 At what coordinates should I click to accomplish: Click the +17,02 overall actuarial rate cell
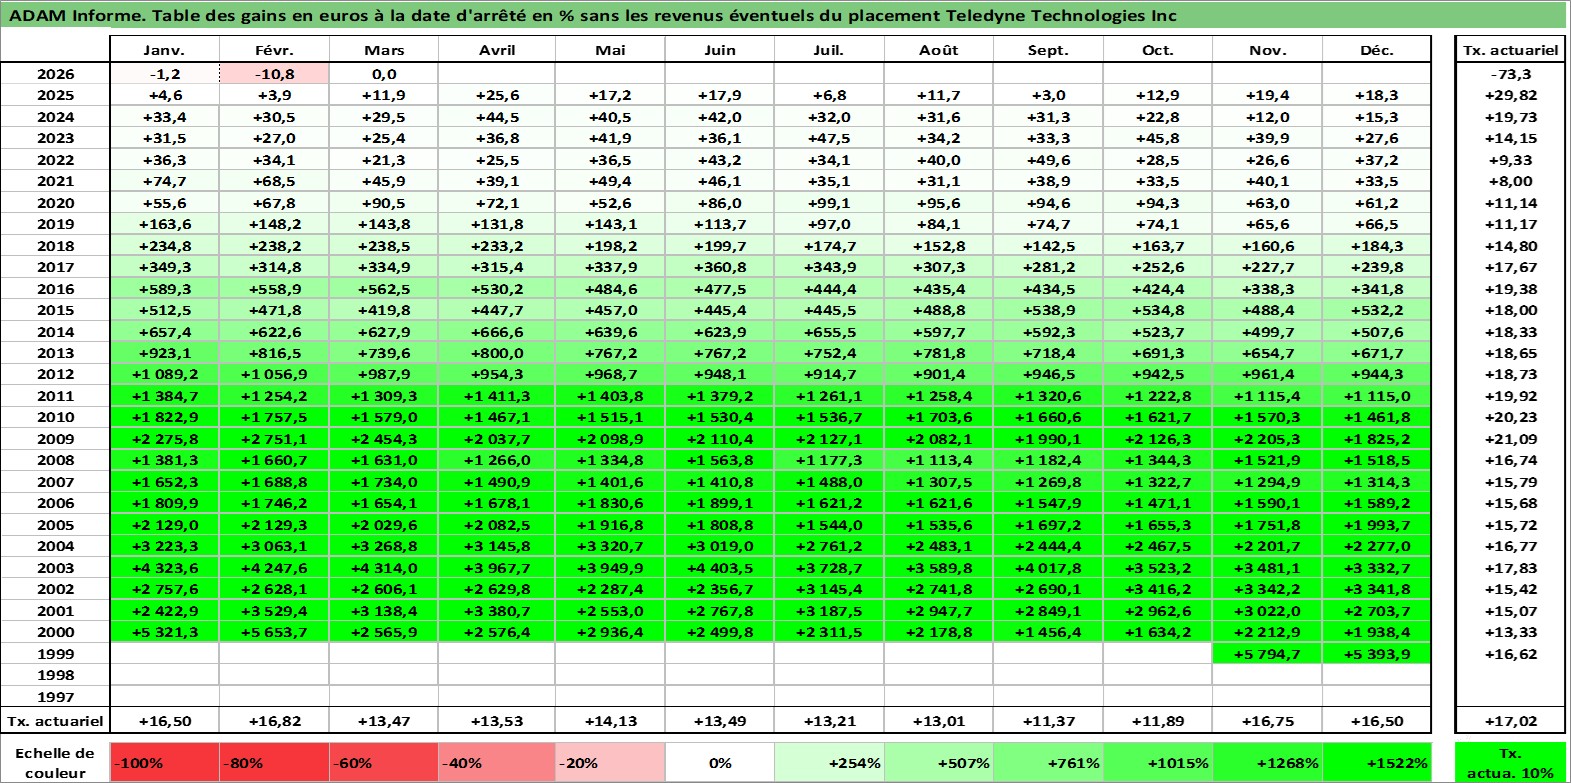(1510, 721)
